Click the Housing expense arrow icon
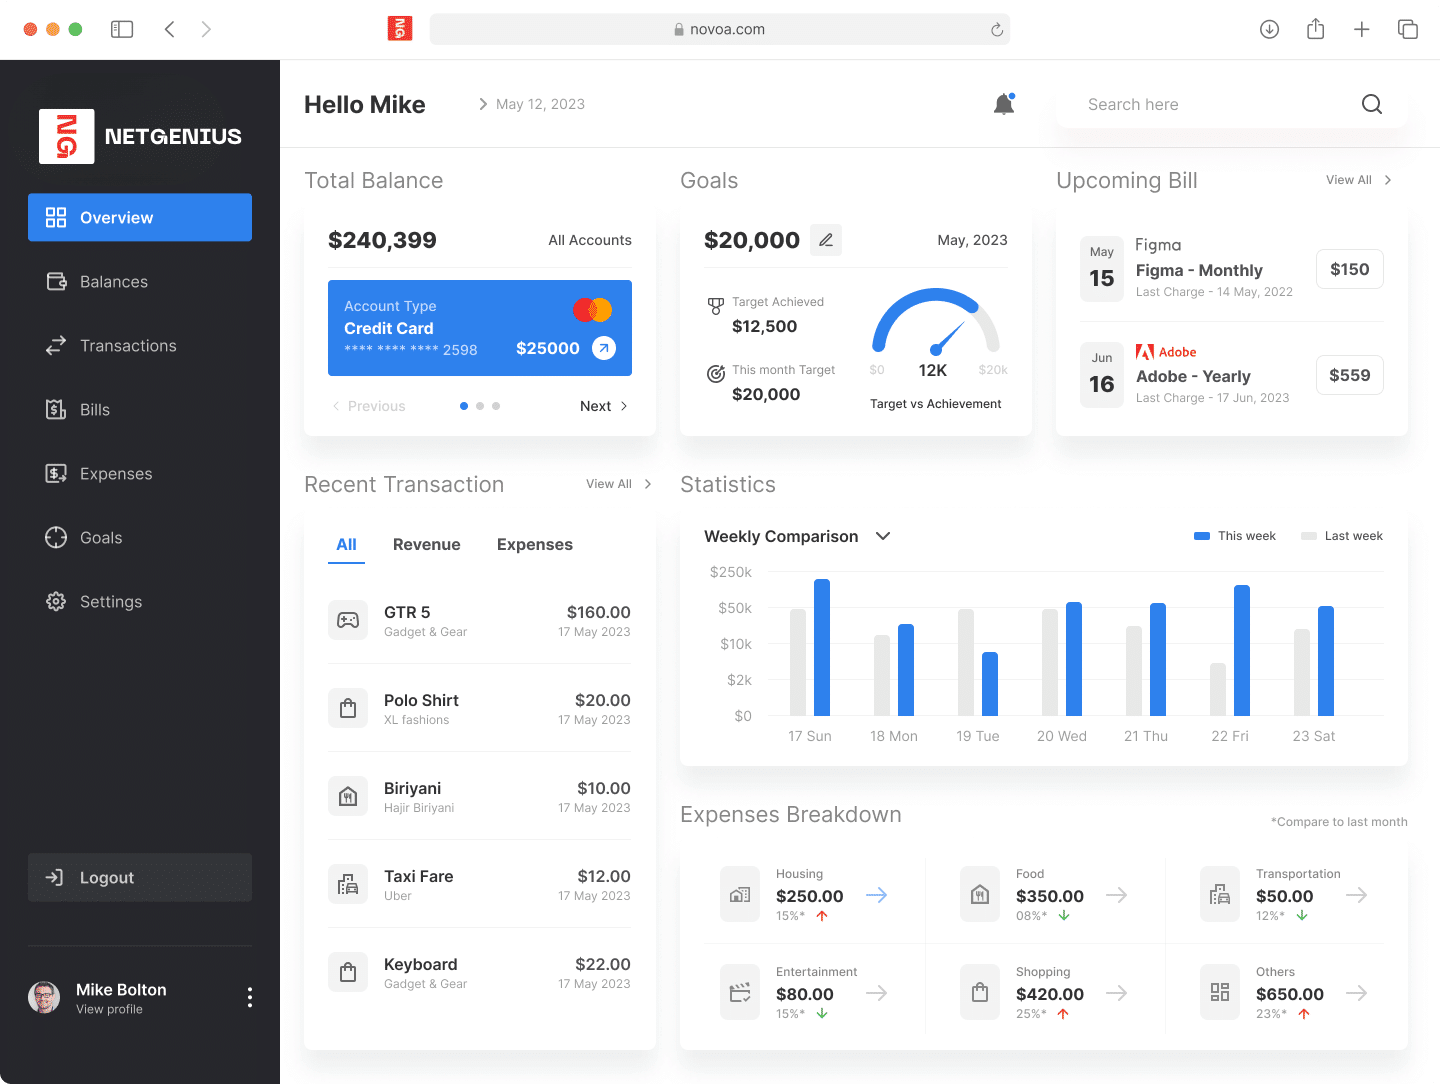 (x=876, y=895)
